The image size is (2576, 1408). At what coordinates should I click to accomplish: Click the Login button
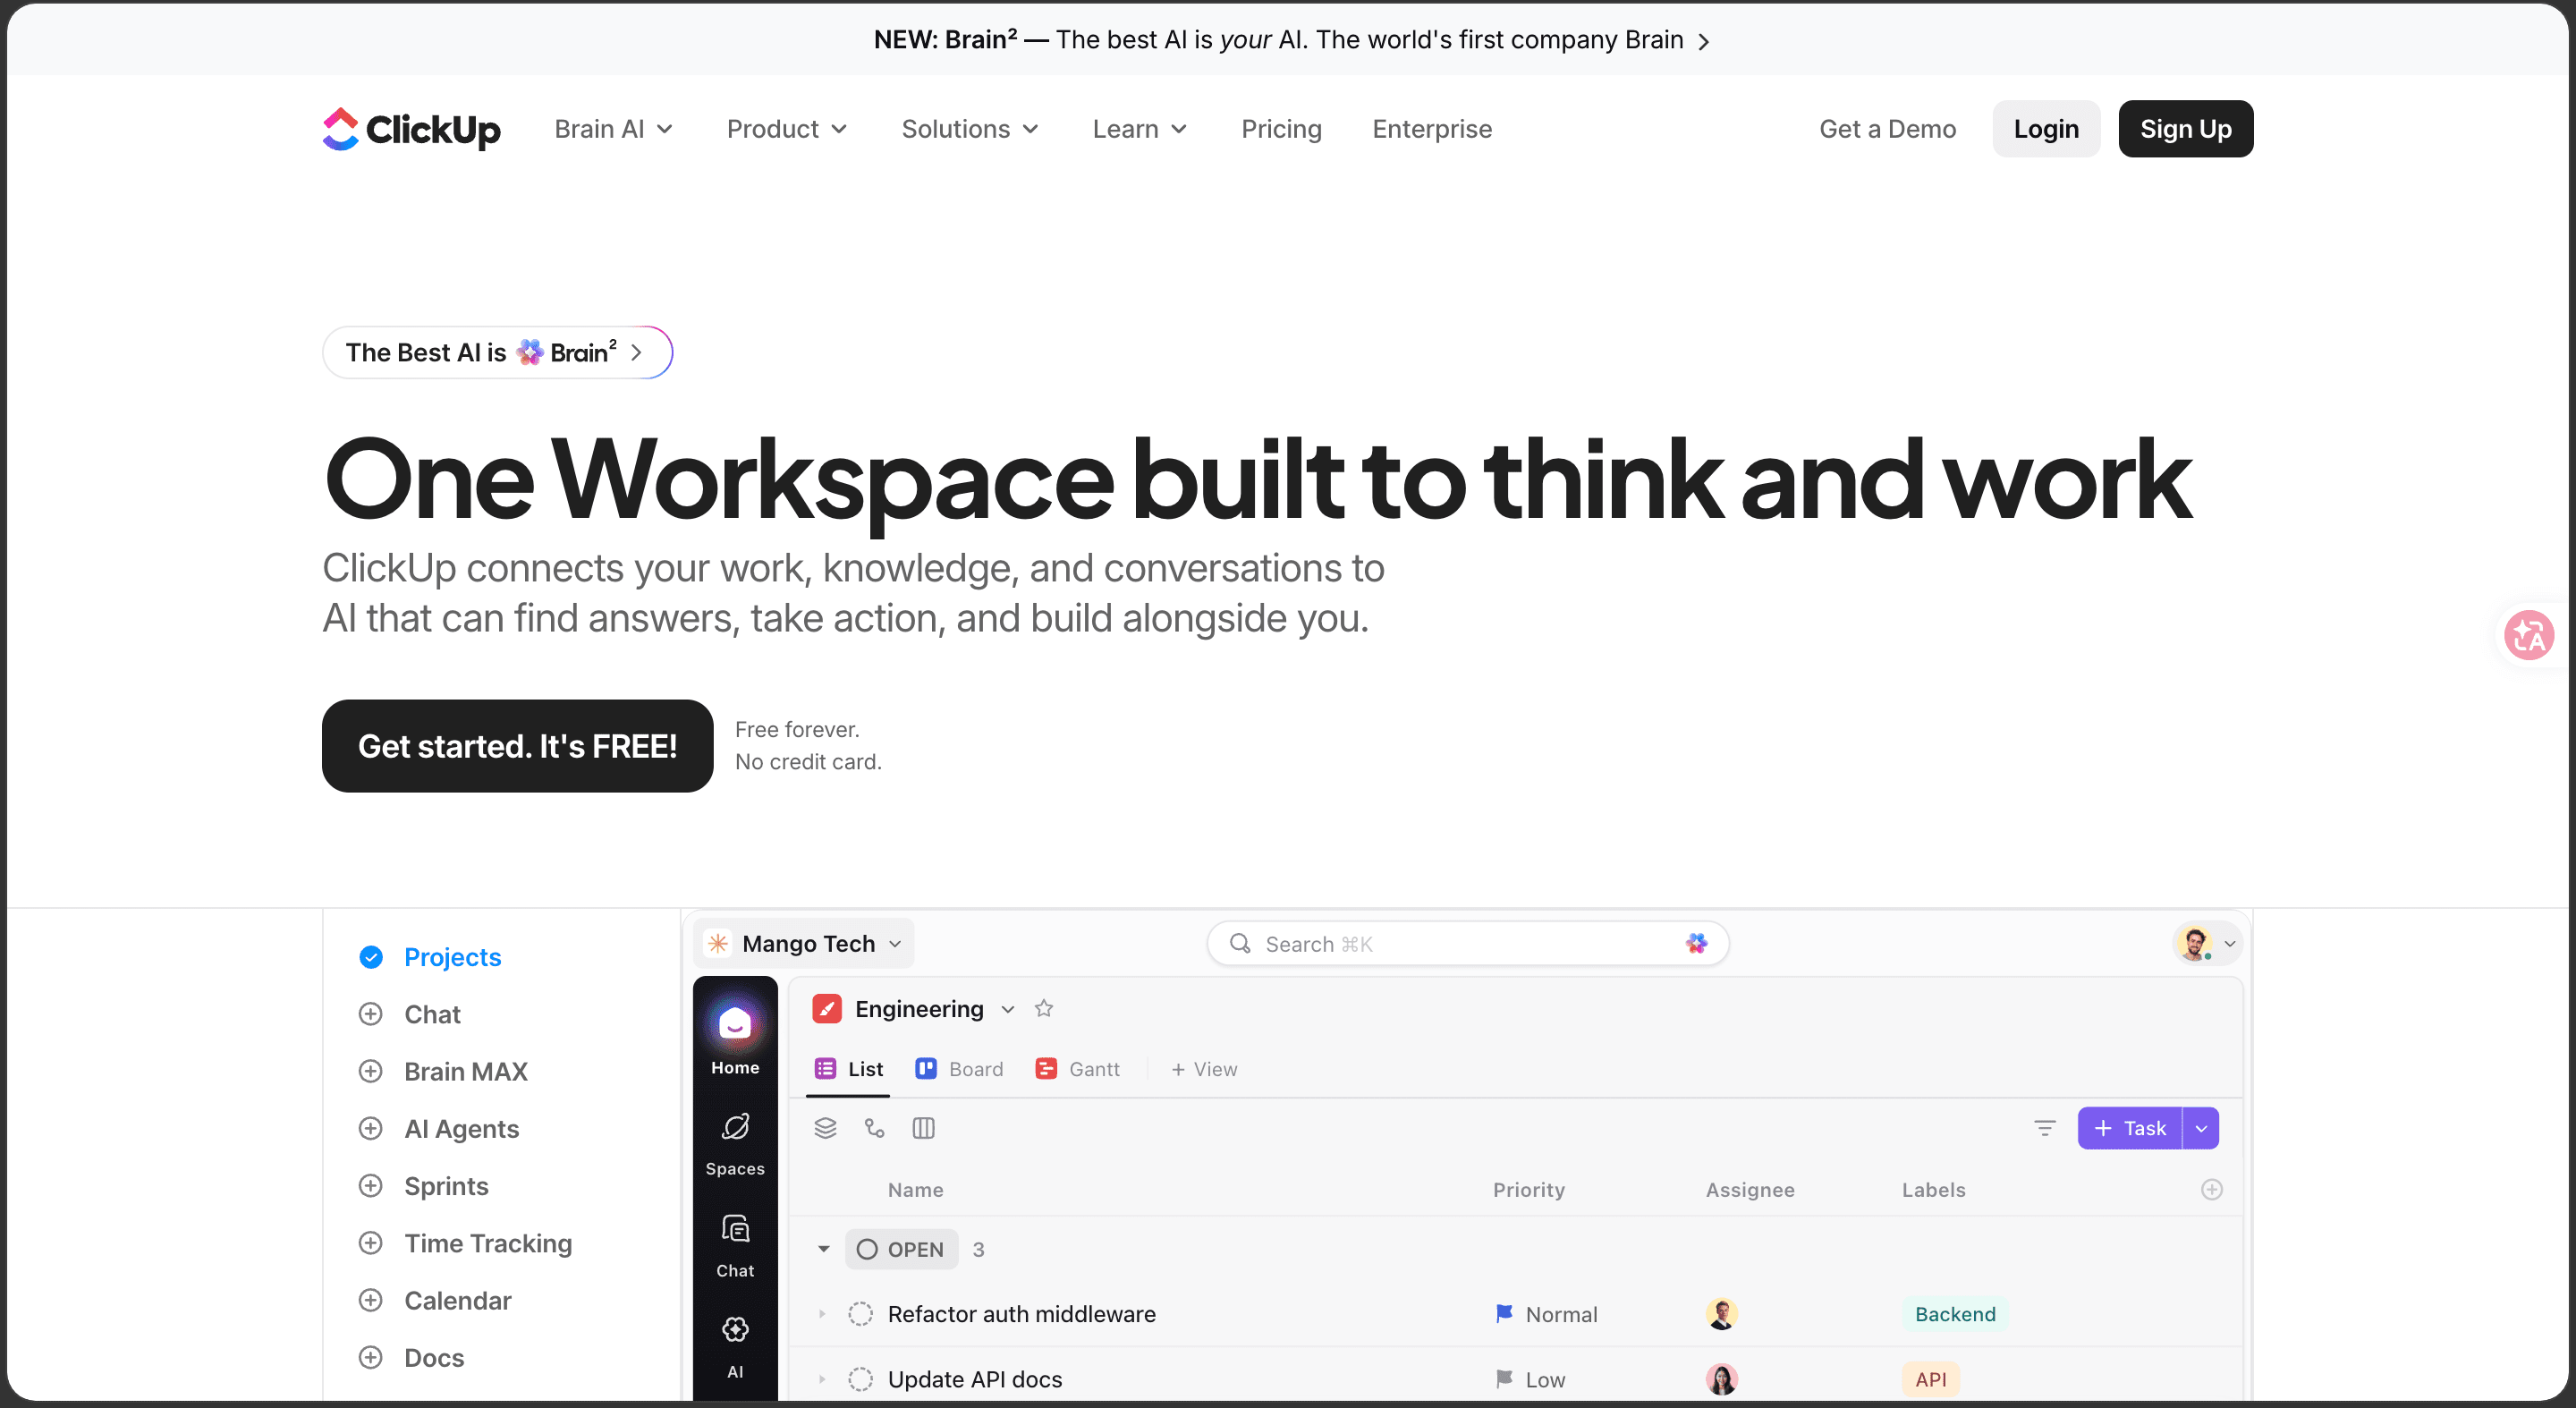point(2045,129)
